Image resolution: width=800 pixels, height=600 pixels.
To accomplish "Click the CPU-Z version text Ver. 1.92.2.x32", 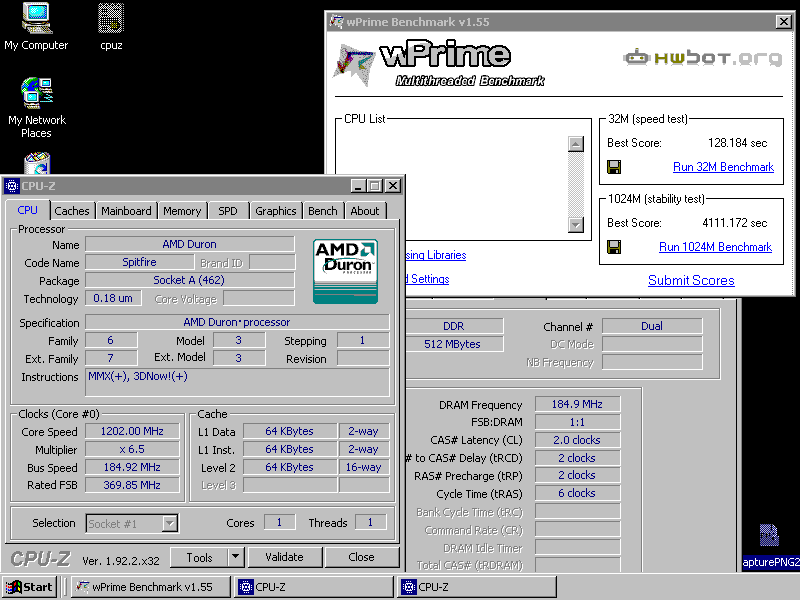I will [x=121, y=561].
